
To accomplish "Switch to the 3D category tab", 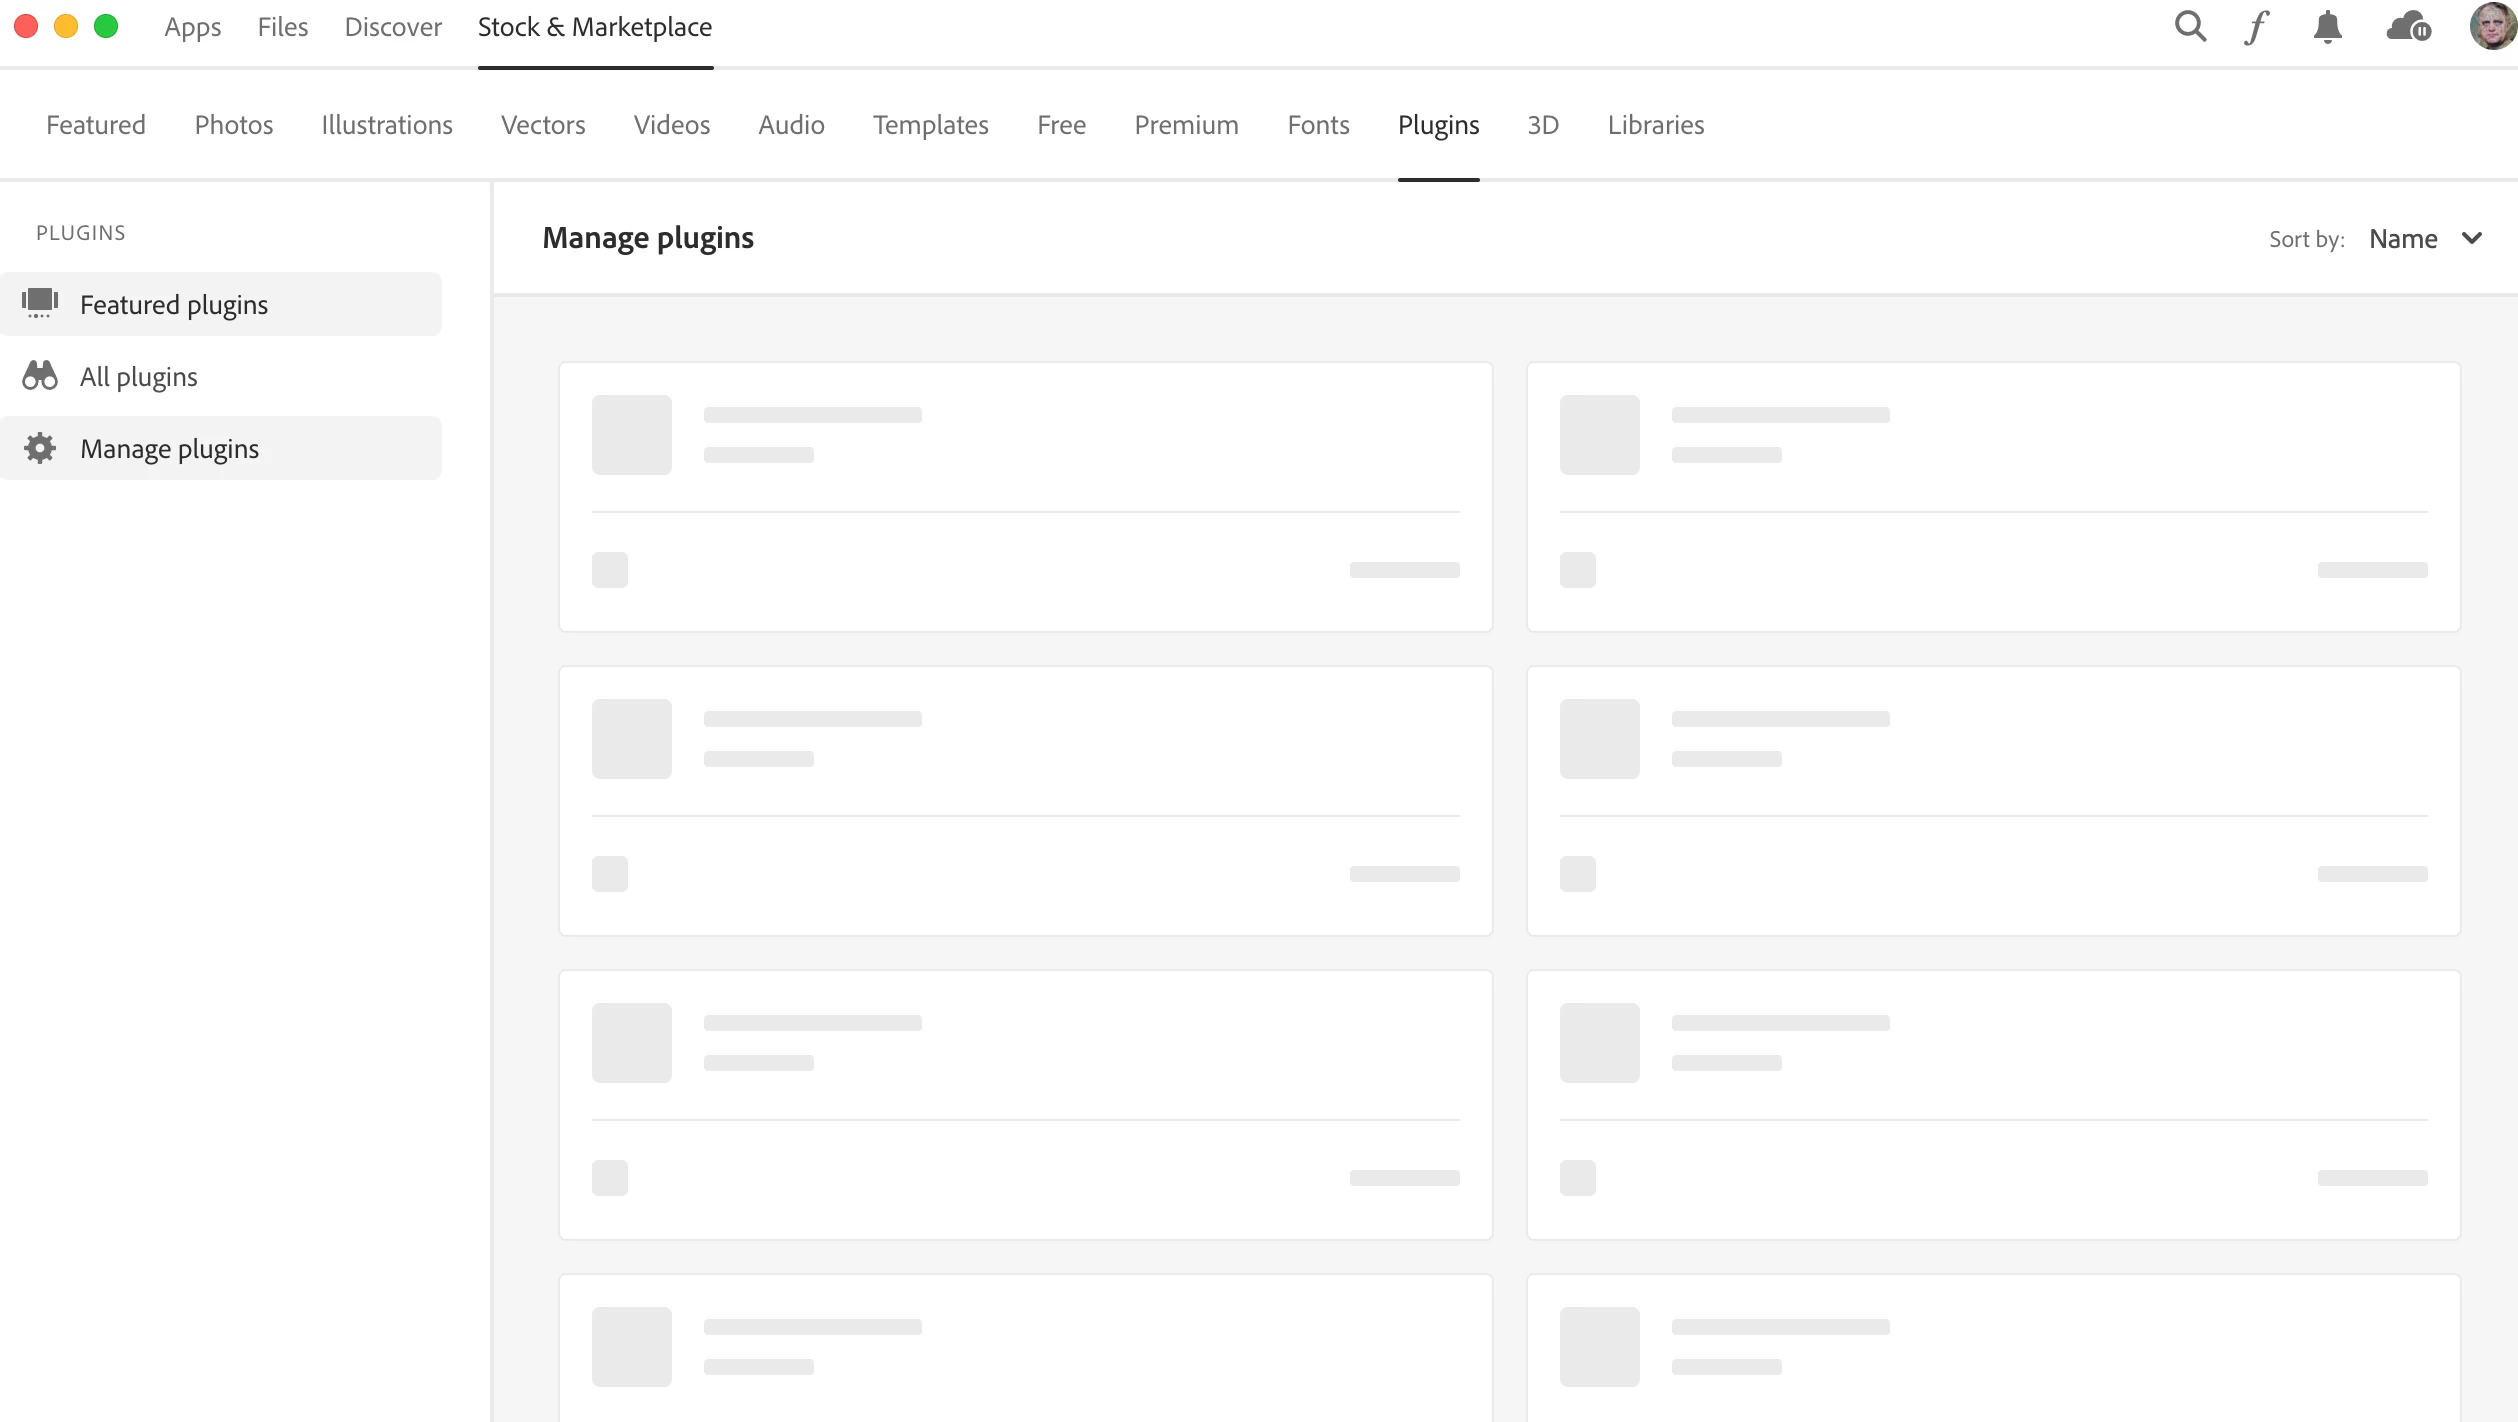I will coord(1542,125).
